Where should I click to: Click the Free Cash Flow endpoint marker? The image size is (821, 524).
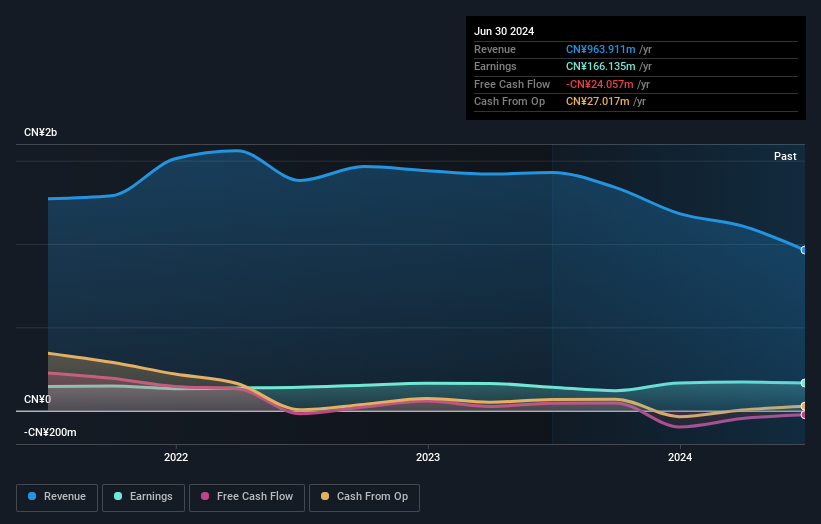tap(804, 415)
